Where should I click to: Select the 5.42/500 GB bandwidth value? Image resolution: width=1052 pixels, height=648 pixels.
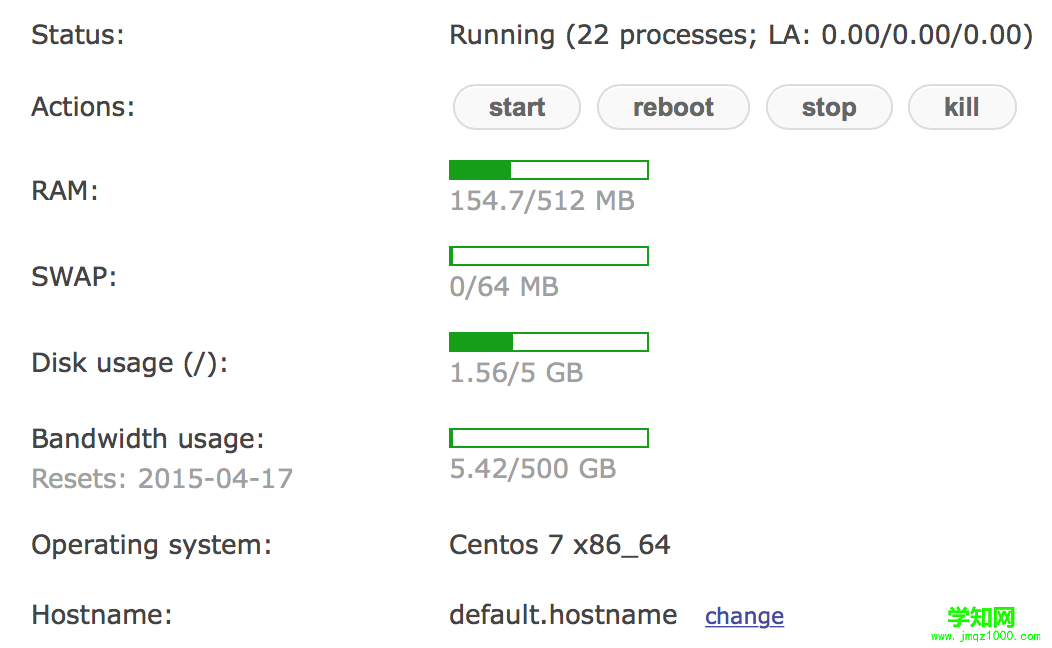click(x=533, y=468)
